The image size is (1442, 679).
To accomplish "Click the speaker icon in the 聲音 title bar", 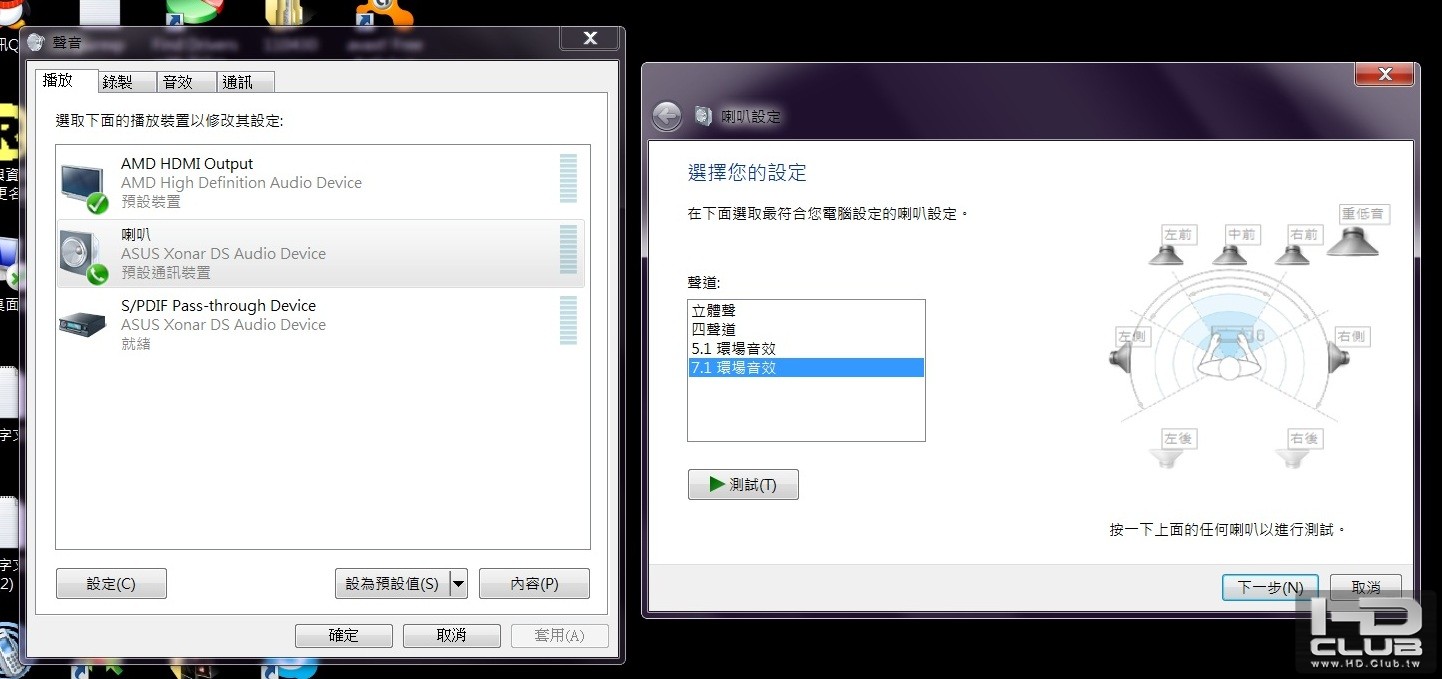I will pos(36,42).
